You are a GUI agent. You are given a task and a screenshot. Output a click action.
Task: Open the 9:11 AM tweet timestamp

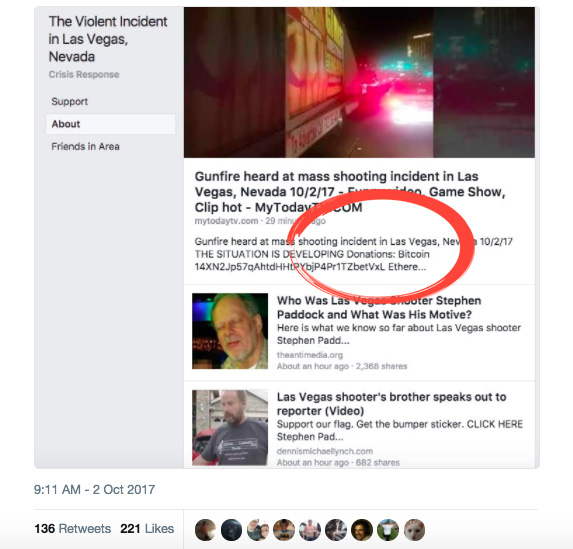coord(94,489)
